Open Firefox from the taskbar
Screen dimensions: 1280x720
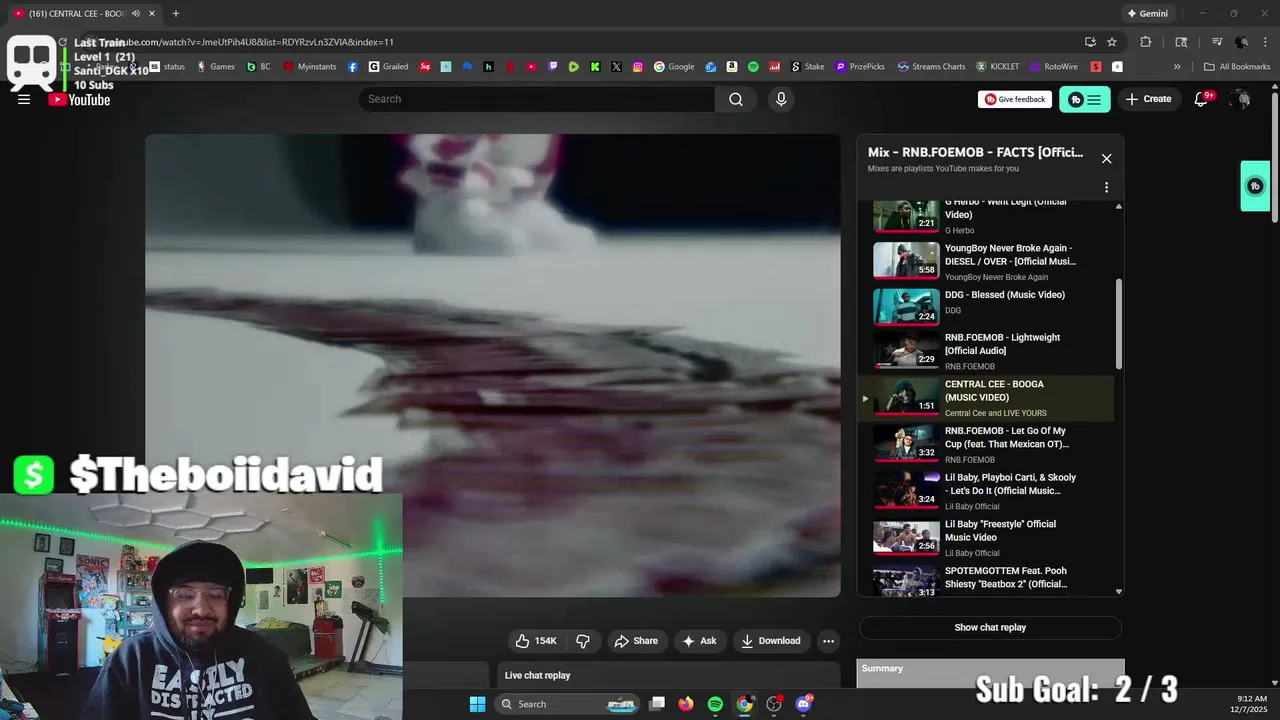point(685,704)
